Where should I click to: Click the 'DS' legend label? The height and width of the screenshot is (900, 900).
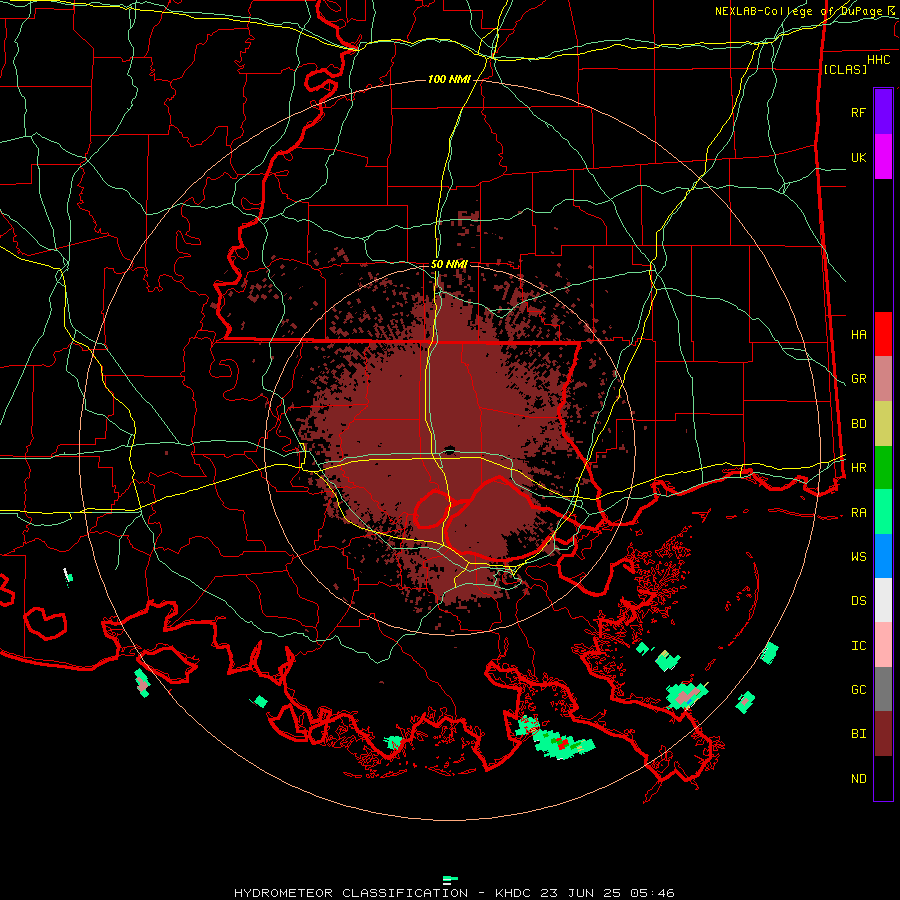(x=858, y=600)
